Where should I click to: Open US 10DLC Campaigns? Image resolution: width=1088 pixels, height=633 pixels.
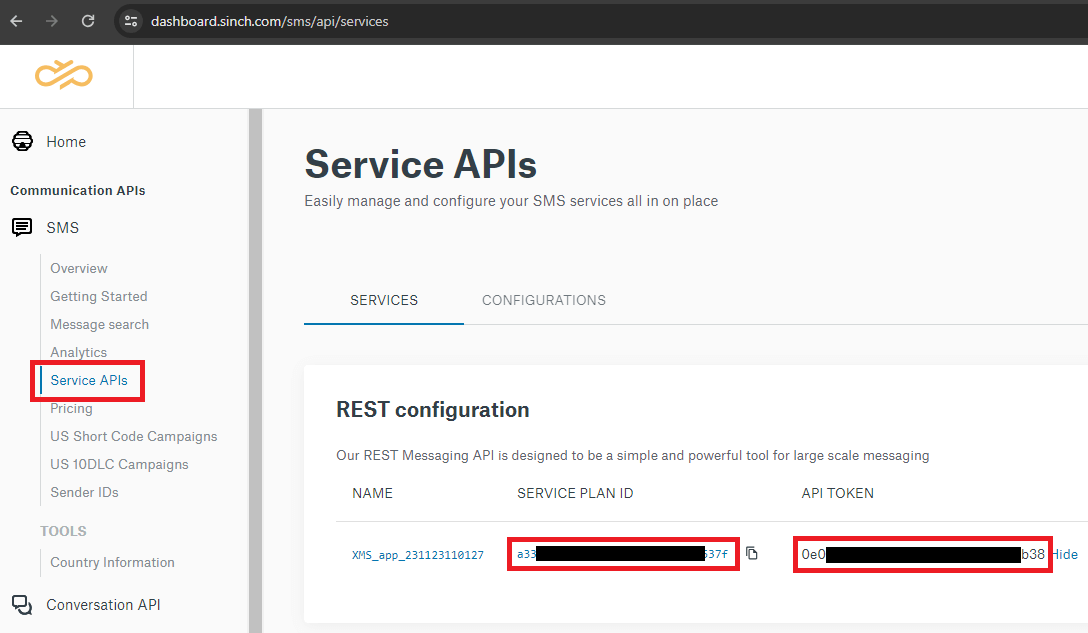[x=119, y=464]
